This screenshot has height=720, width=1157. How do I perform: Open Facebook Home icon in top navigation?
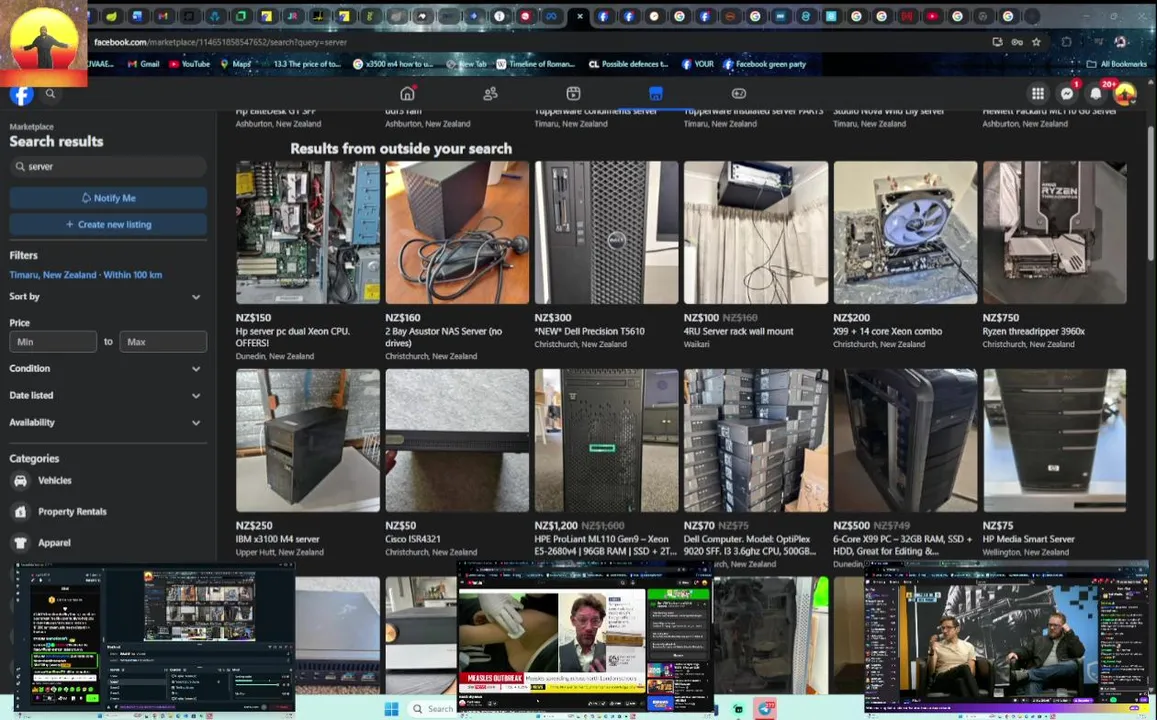point(407,93)
